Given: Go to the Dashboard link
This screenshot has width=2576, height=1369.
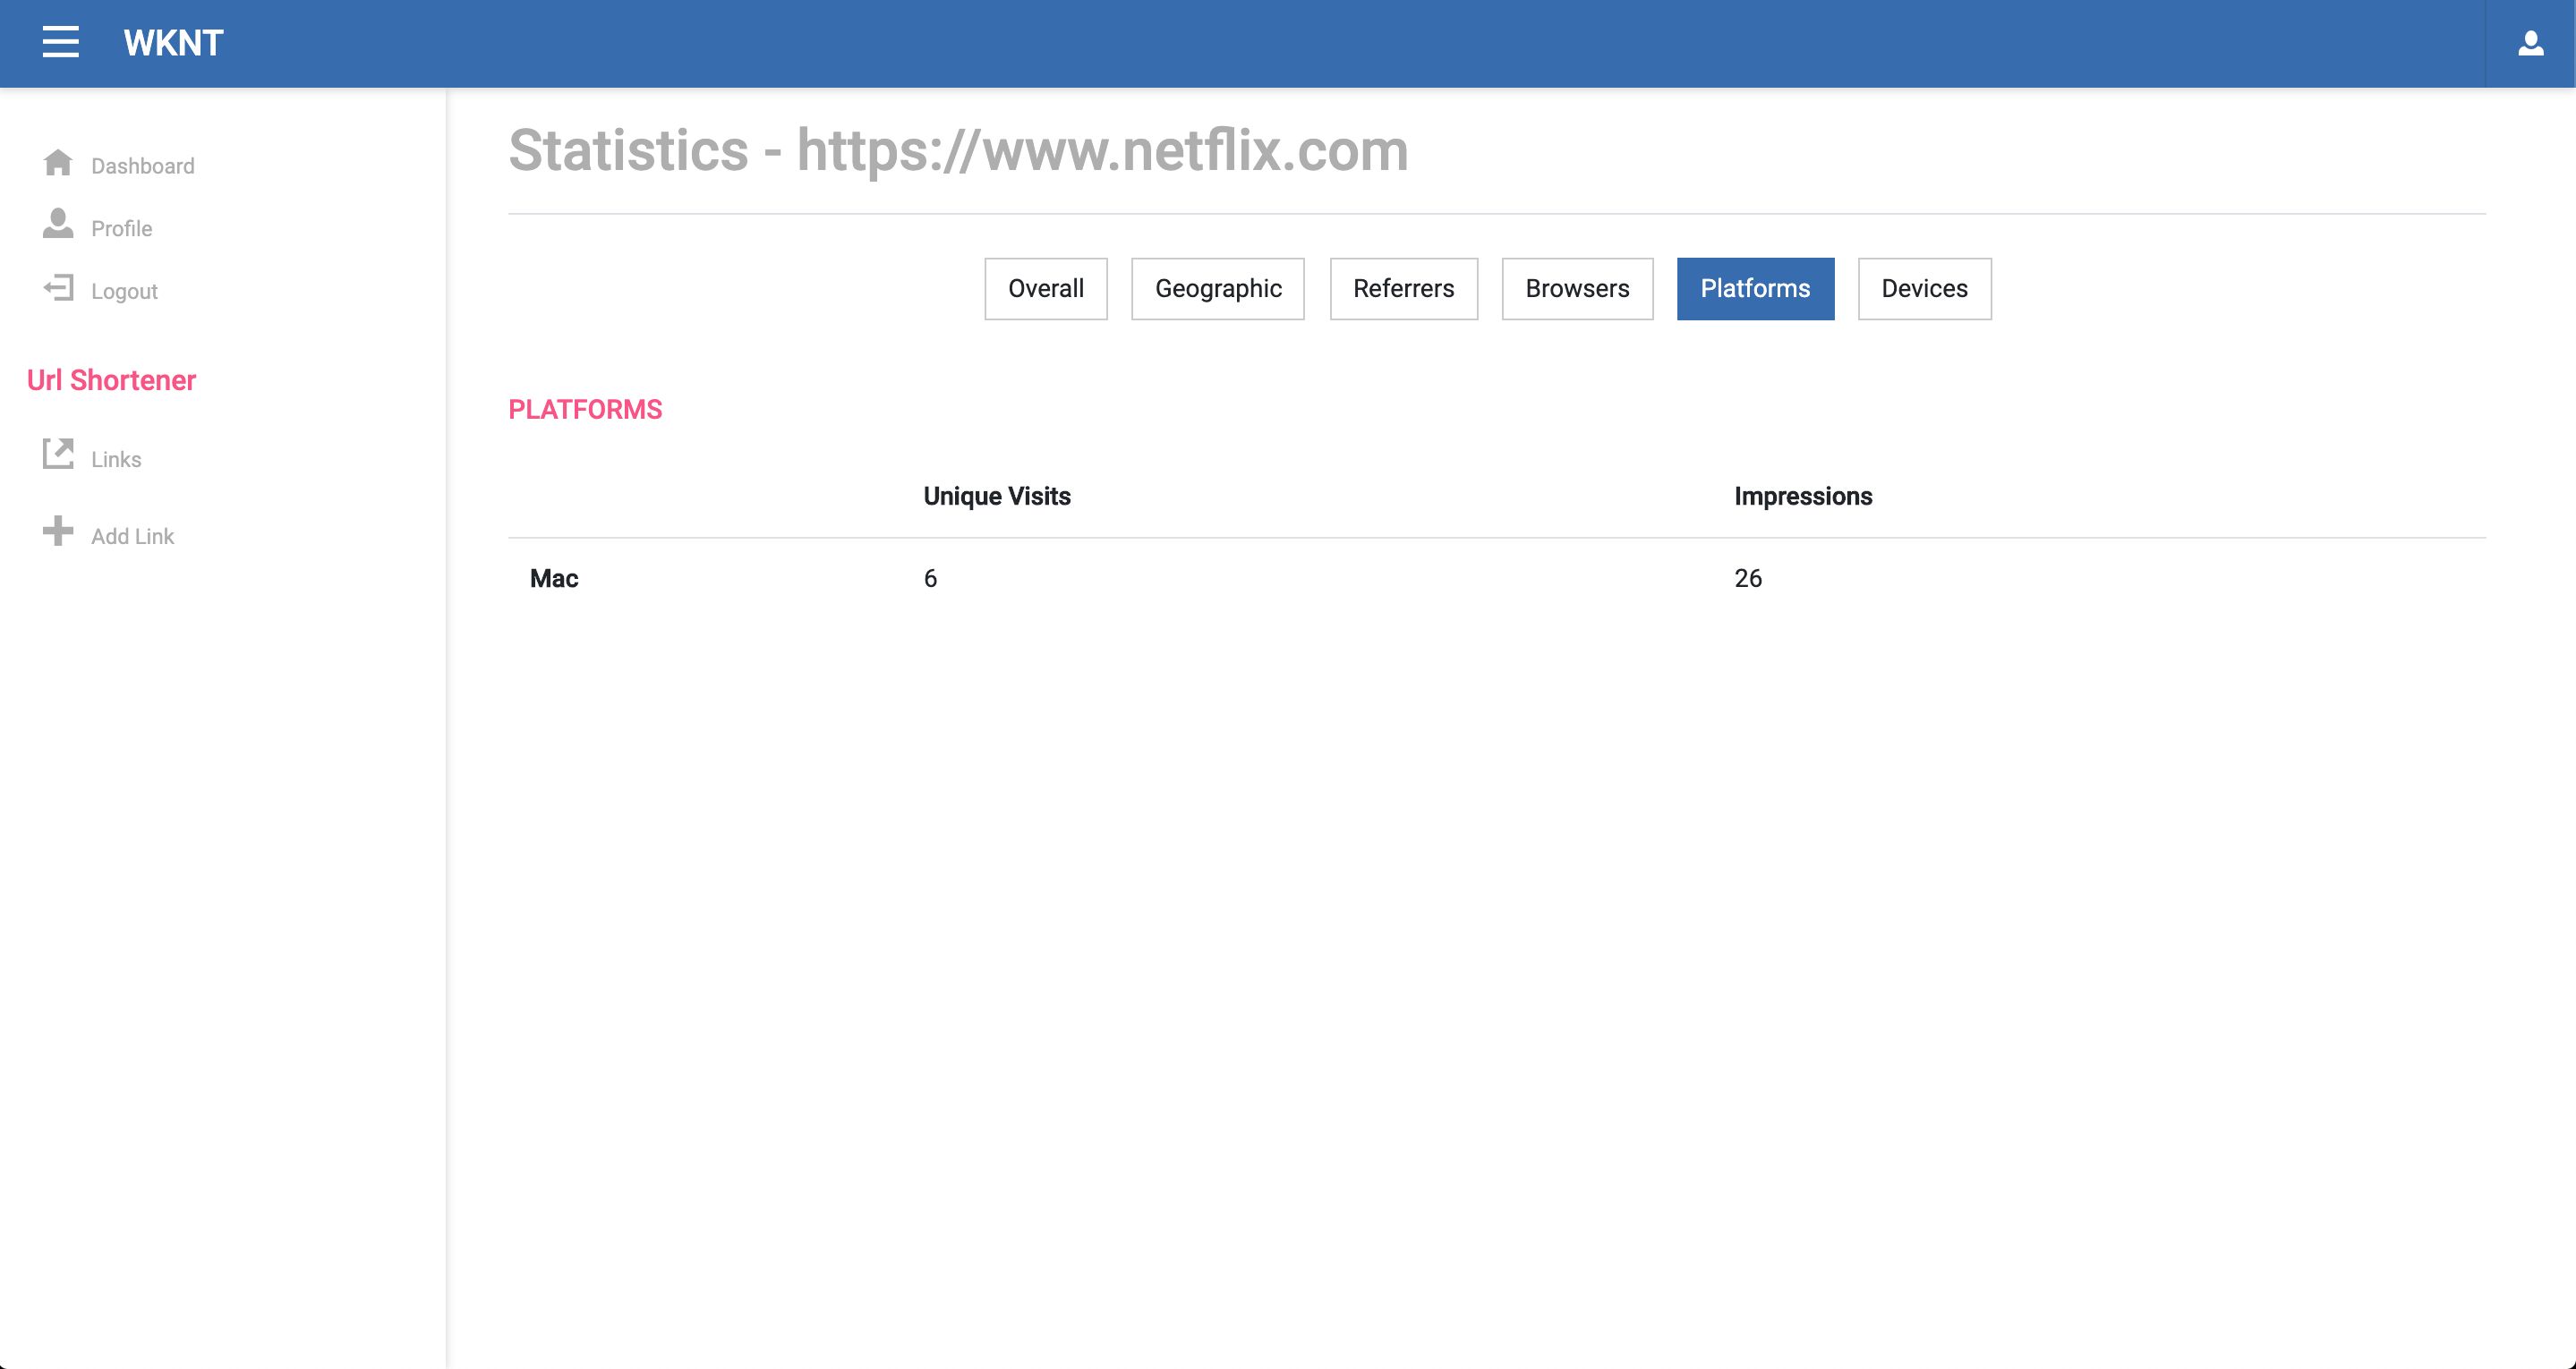Looking at the screenshot, I should click(x=143, y=166).
